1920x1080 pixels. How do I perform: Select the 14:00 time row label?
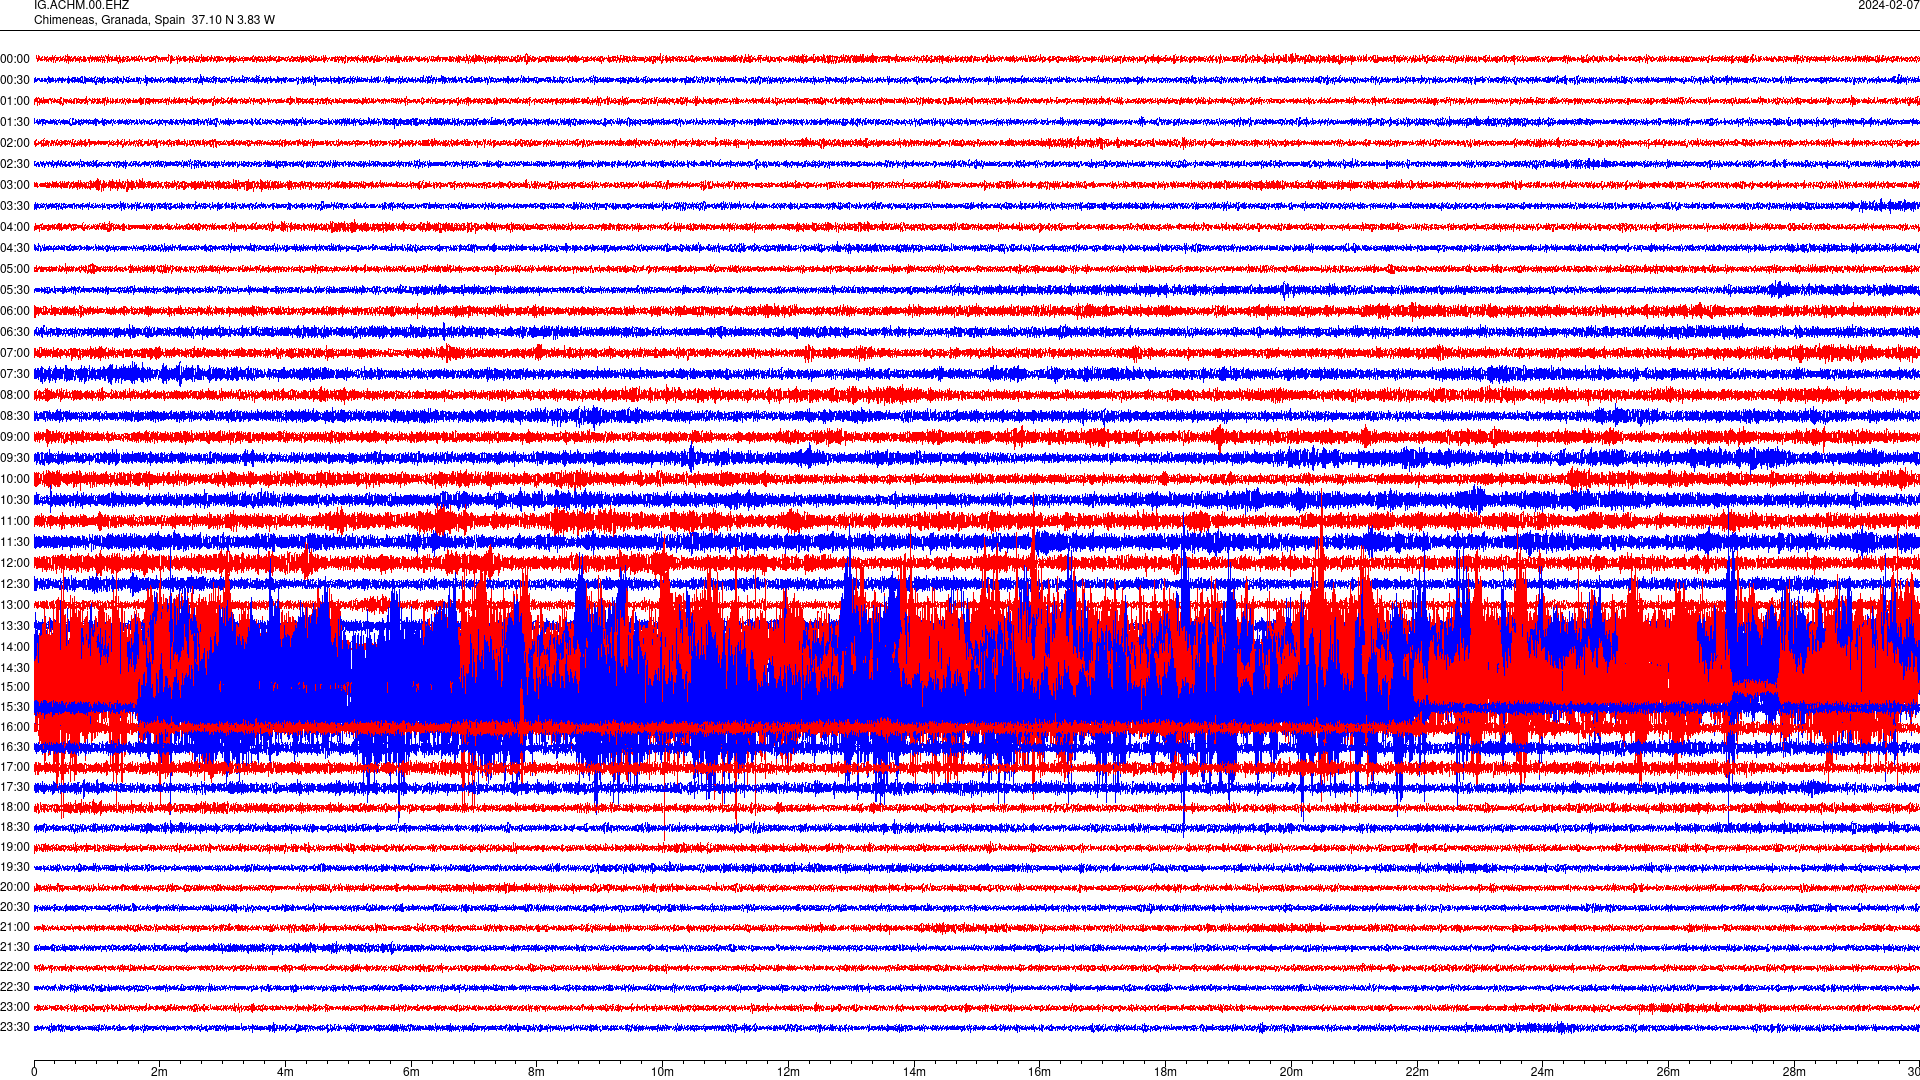coord(15,647)
